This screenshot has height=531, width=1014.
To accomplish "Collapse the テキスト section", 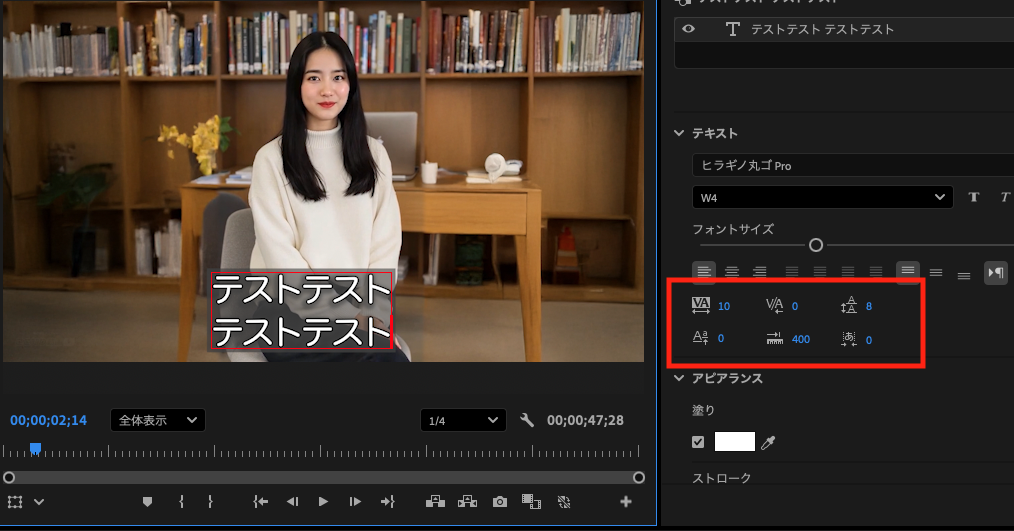I will click(680, 133).
